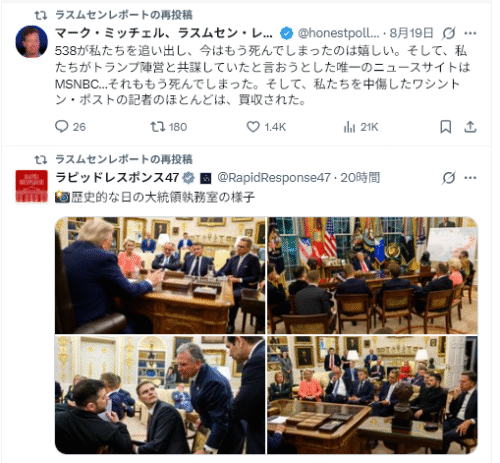
Task: Open Grok explain icon on RapidResponse47 post
Action: point(449,178)
